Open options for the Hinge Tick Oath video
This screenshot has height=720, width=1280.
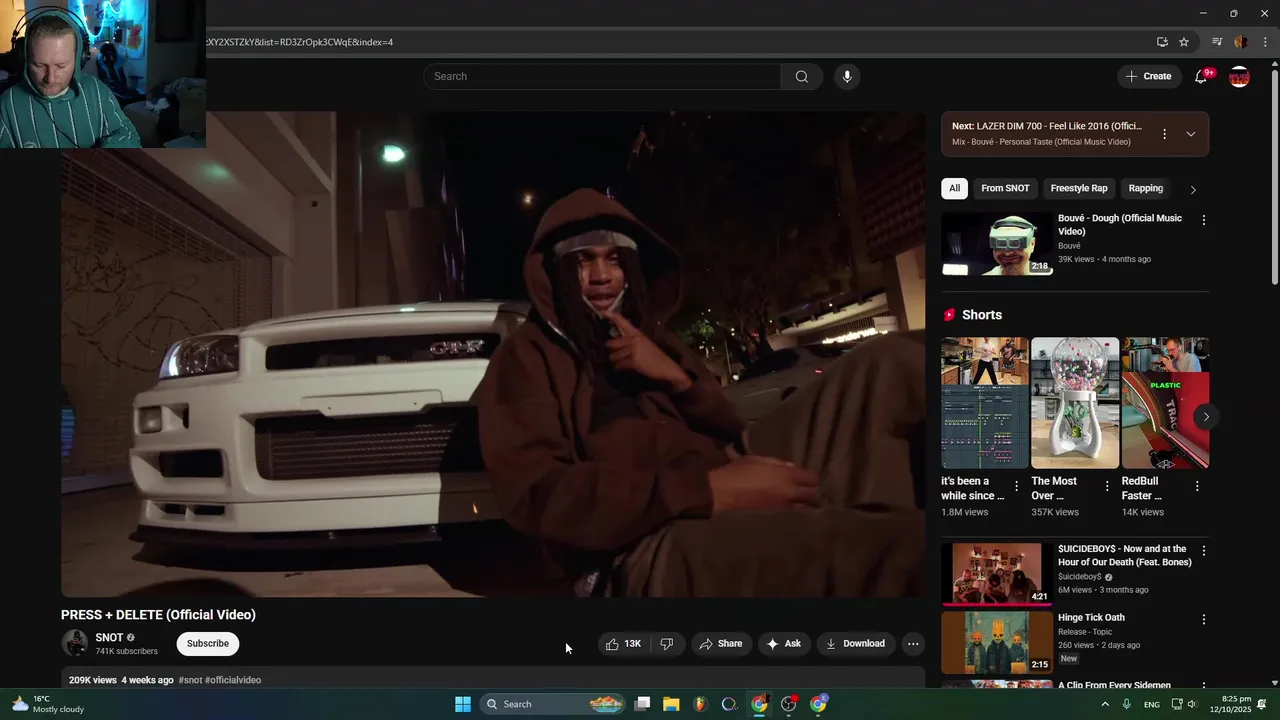click(x=1203, y=620)
